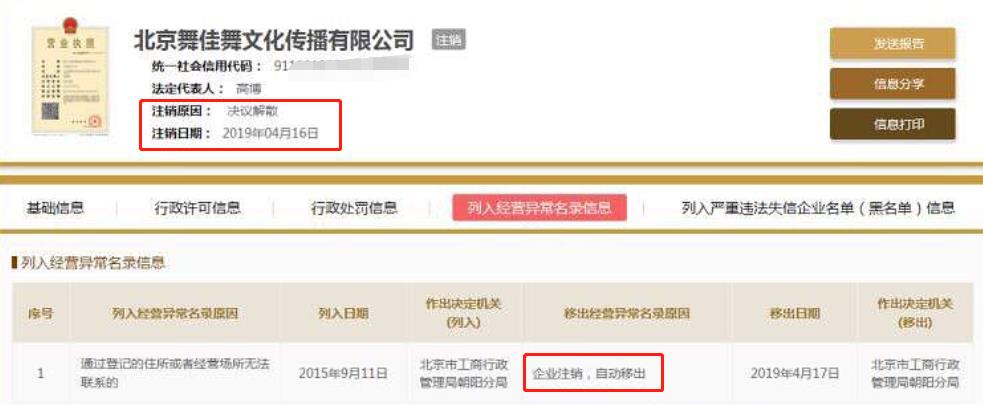Click the 2015年9月11日 listing date cell
The height and width of the screenshot is (405, 983).
click(343, 374)
